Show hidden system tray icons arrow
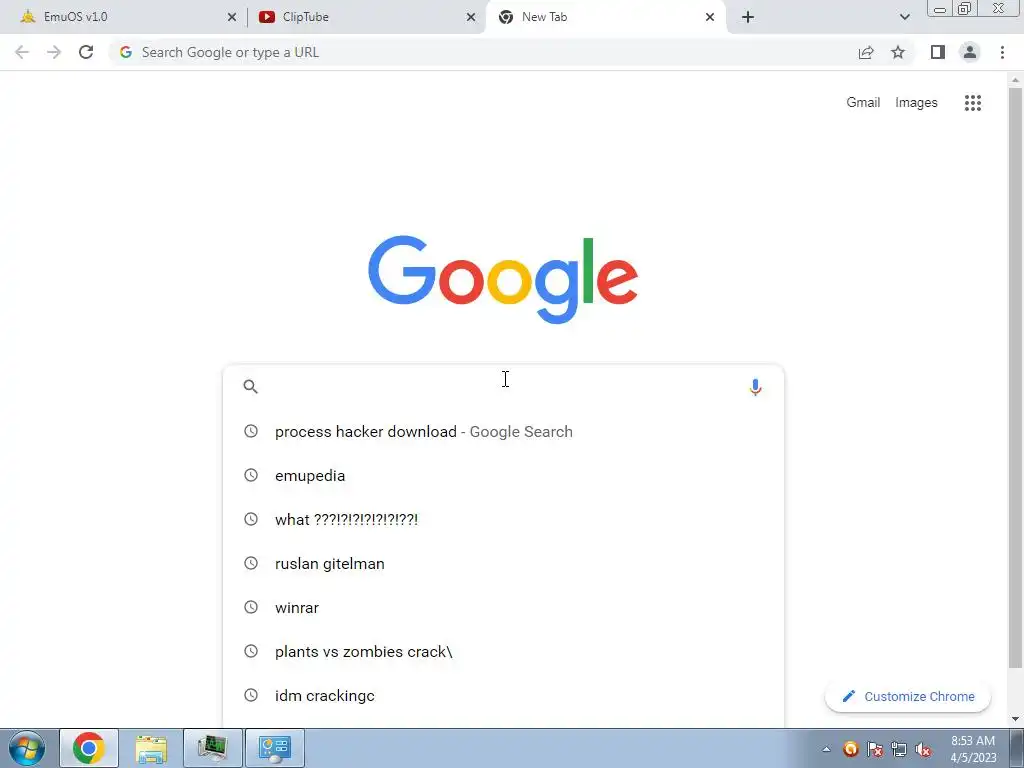Image resolution: width=1024 pixels, height=768 pixels. 826,749
